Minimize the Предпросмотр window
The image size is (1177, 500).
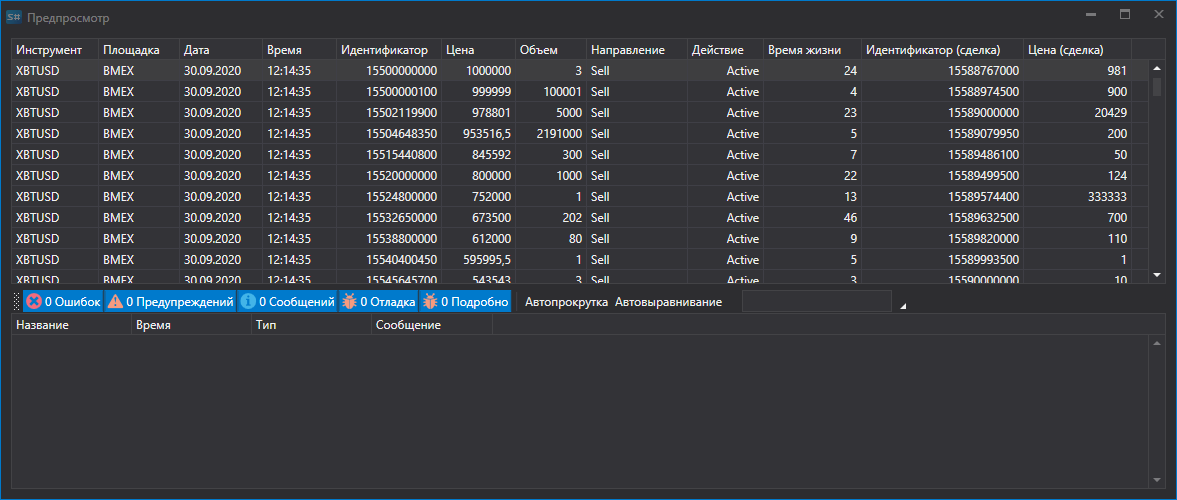coord(1091,14)
